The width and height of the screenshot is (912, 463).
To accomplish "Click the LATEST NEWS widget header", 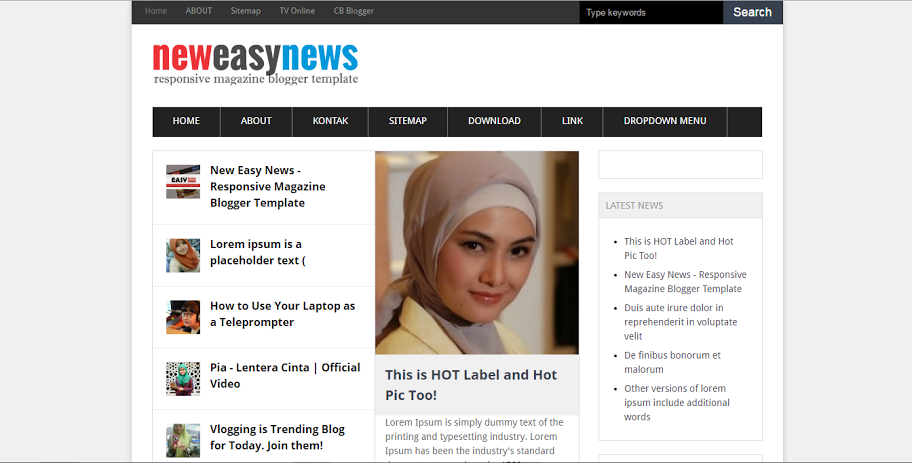I will (x=681, y=205).
